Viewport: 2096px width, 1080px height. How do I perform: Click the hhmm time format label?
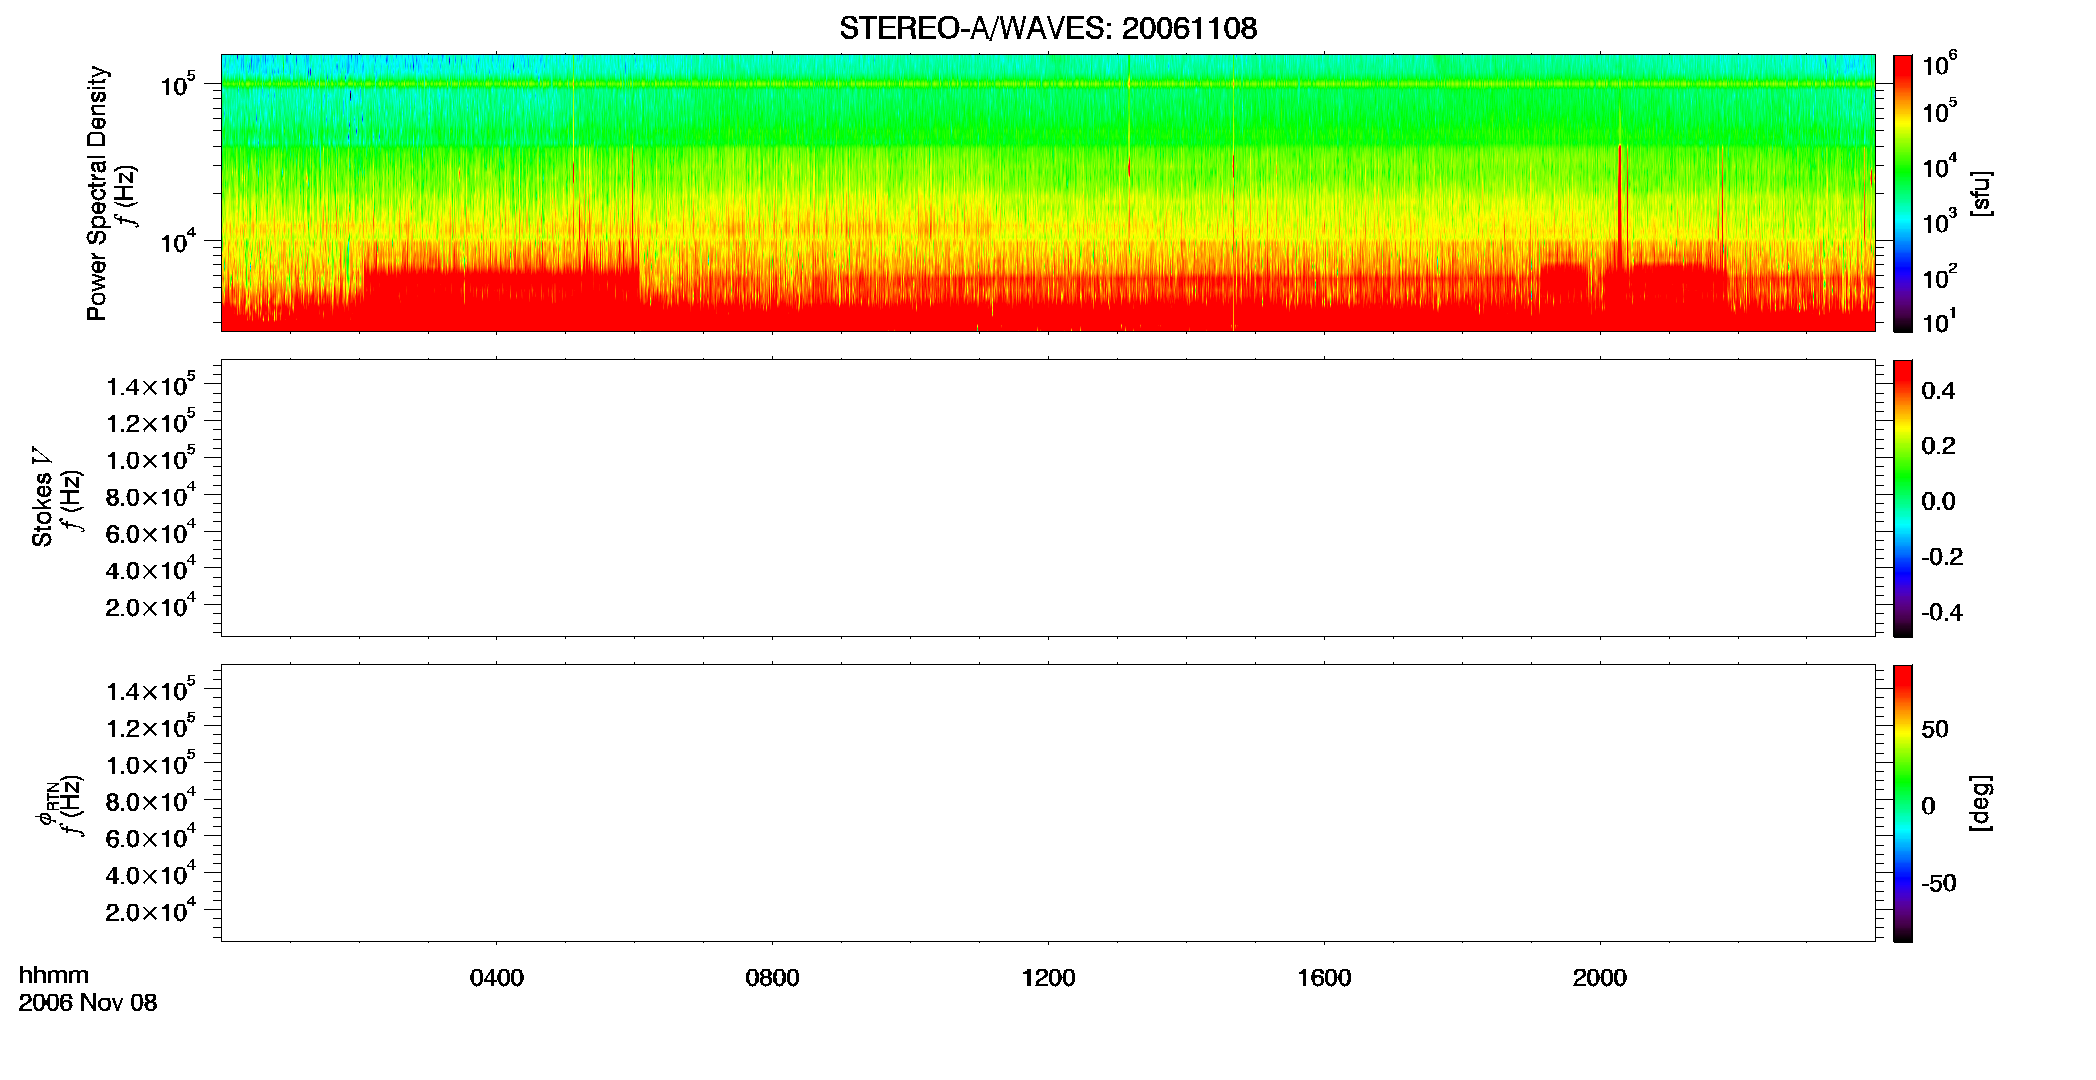(x=54, y=975)
